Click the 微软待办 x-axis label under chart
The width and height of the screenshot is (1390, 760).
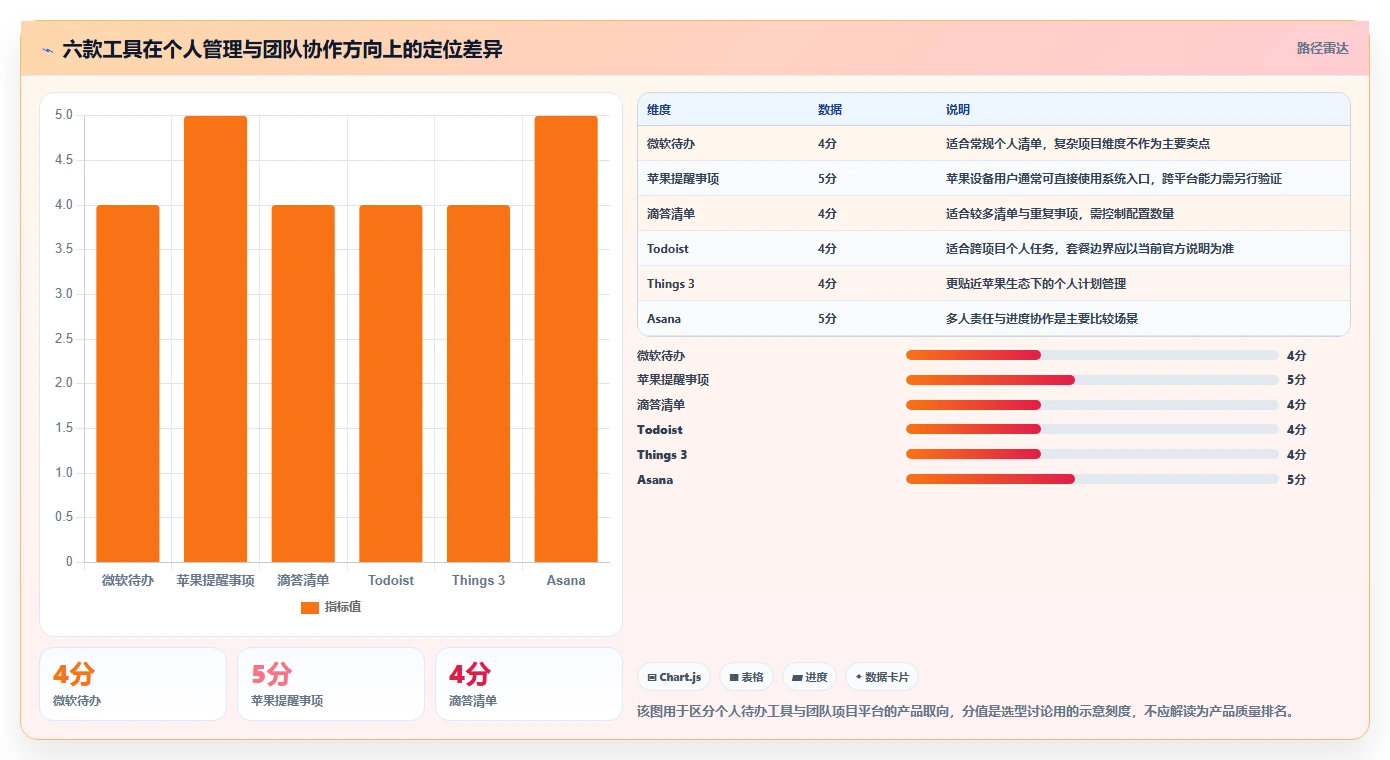coord(128,580)
